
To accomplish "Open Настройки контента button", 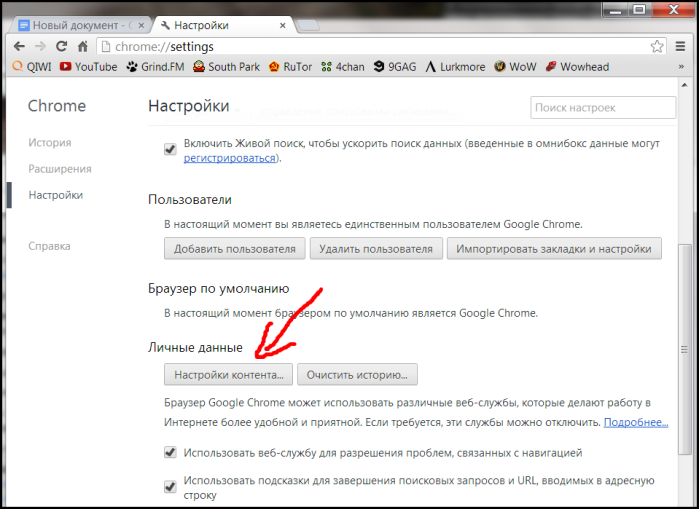I will tap(228, 374).
